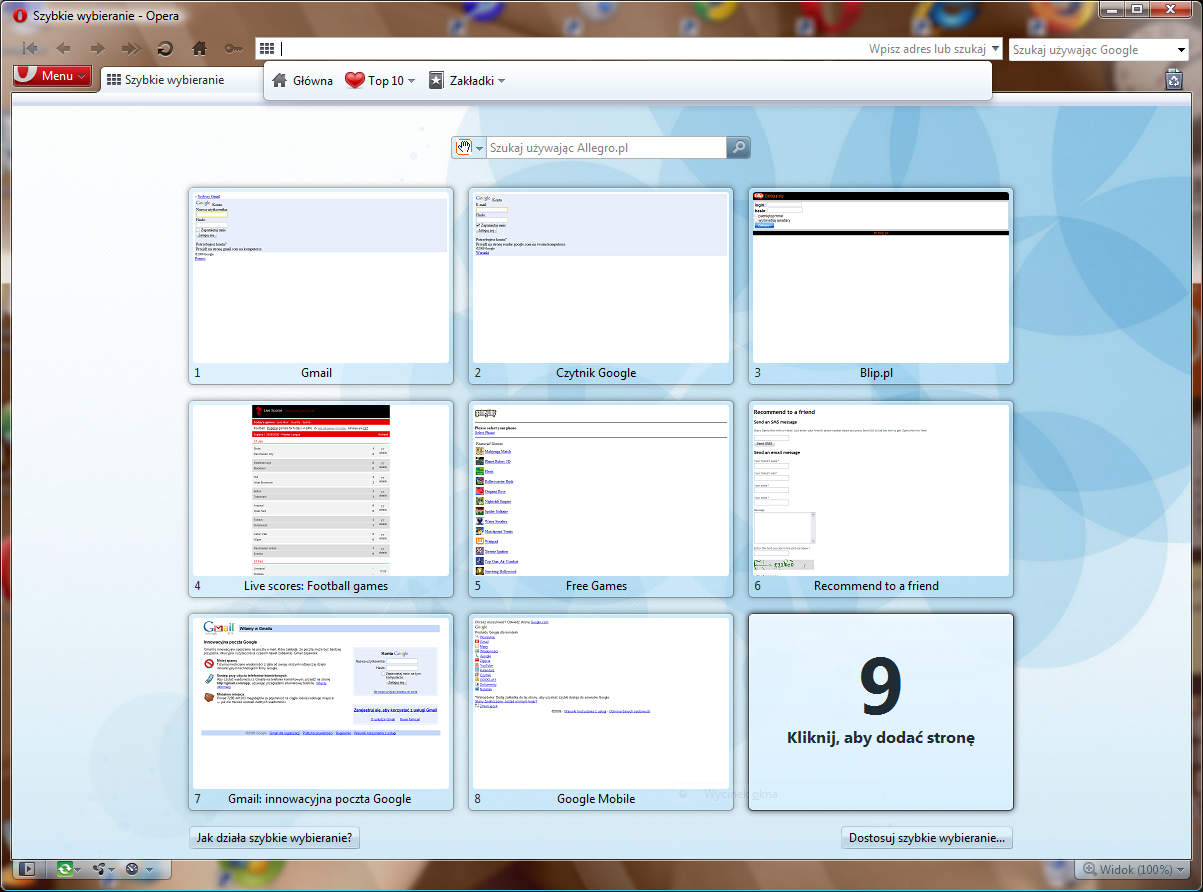
Task: Open the Allegro search engine selector
Action: tap(468, 148)
